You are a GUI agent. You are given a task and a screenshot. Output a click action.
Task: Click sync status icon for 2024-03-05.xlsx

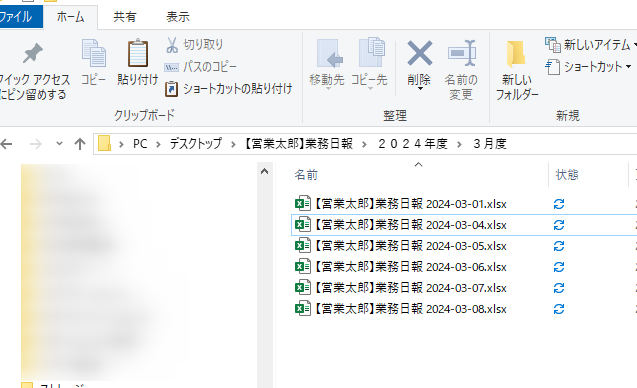coord(559,246)
